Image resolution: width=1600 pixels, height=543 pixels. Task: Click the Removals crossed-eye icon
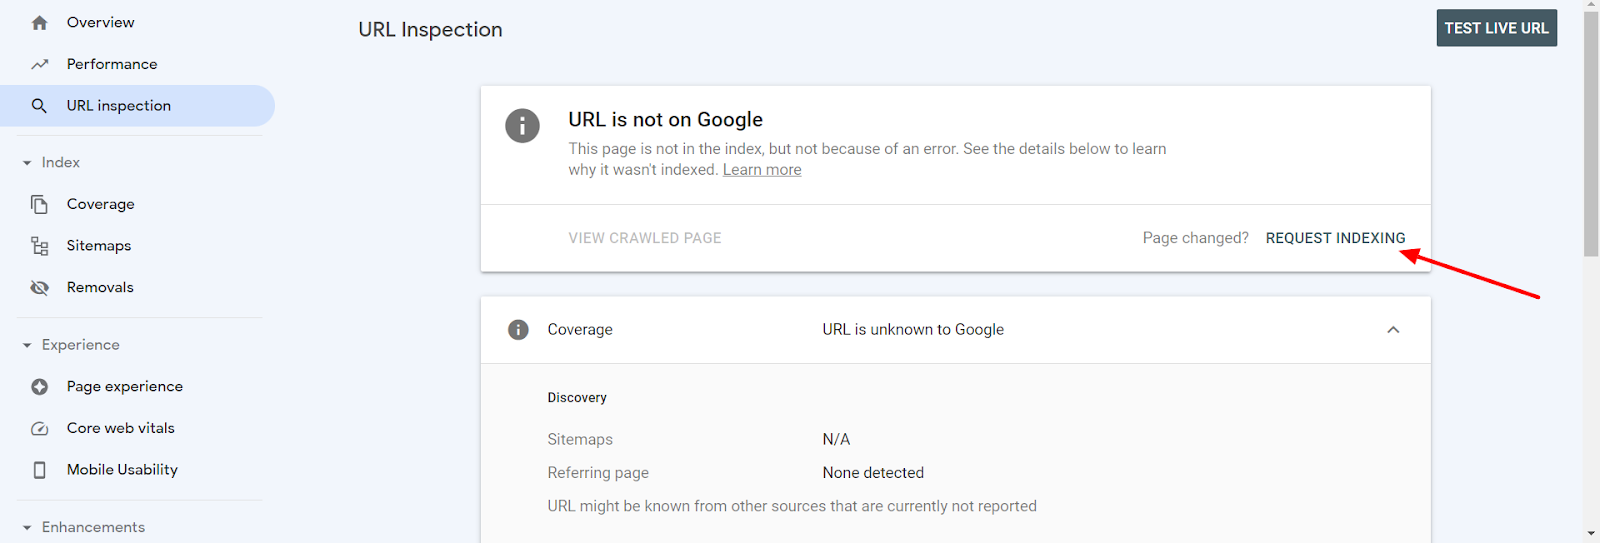pos(39,288)
